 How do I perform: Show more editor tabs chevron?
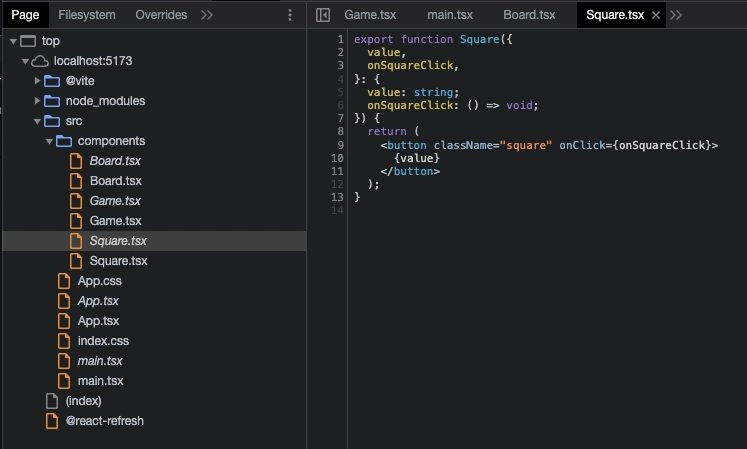coord(676,15)
